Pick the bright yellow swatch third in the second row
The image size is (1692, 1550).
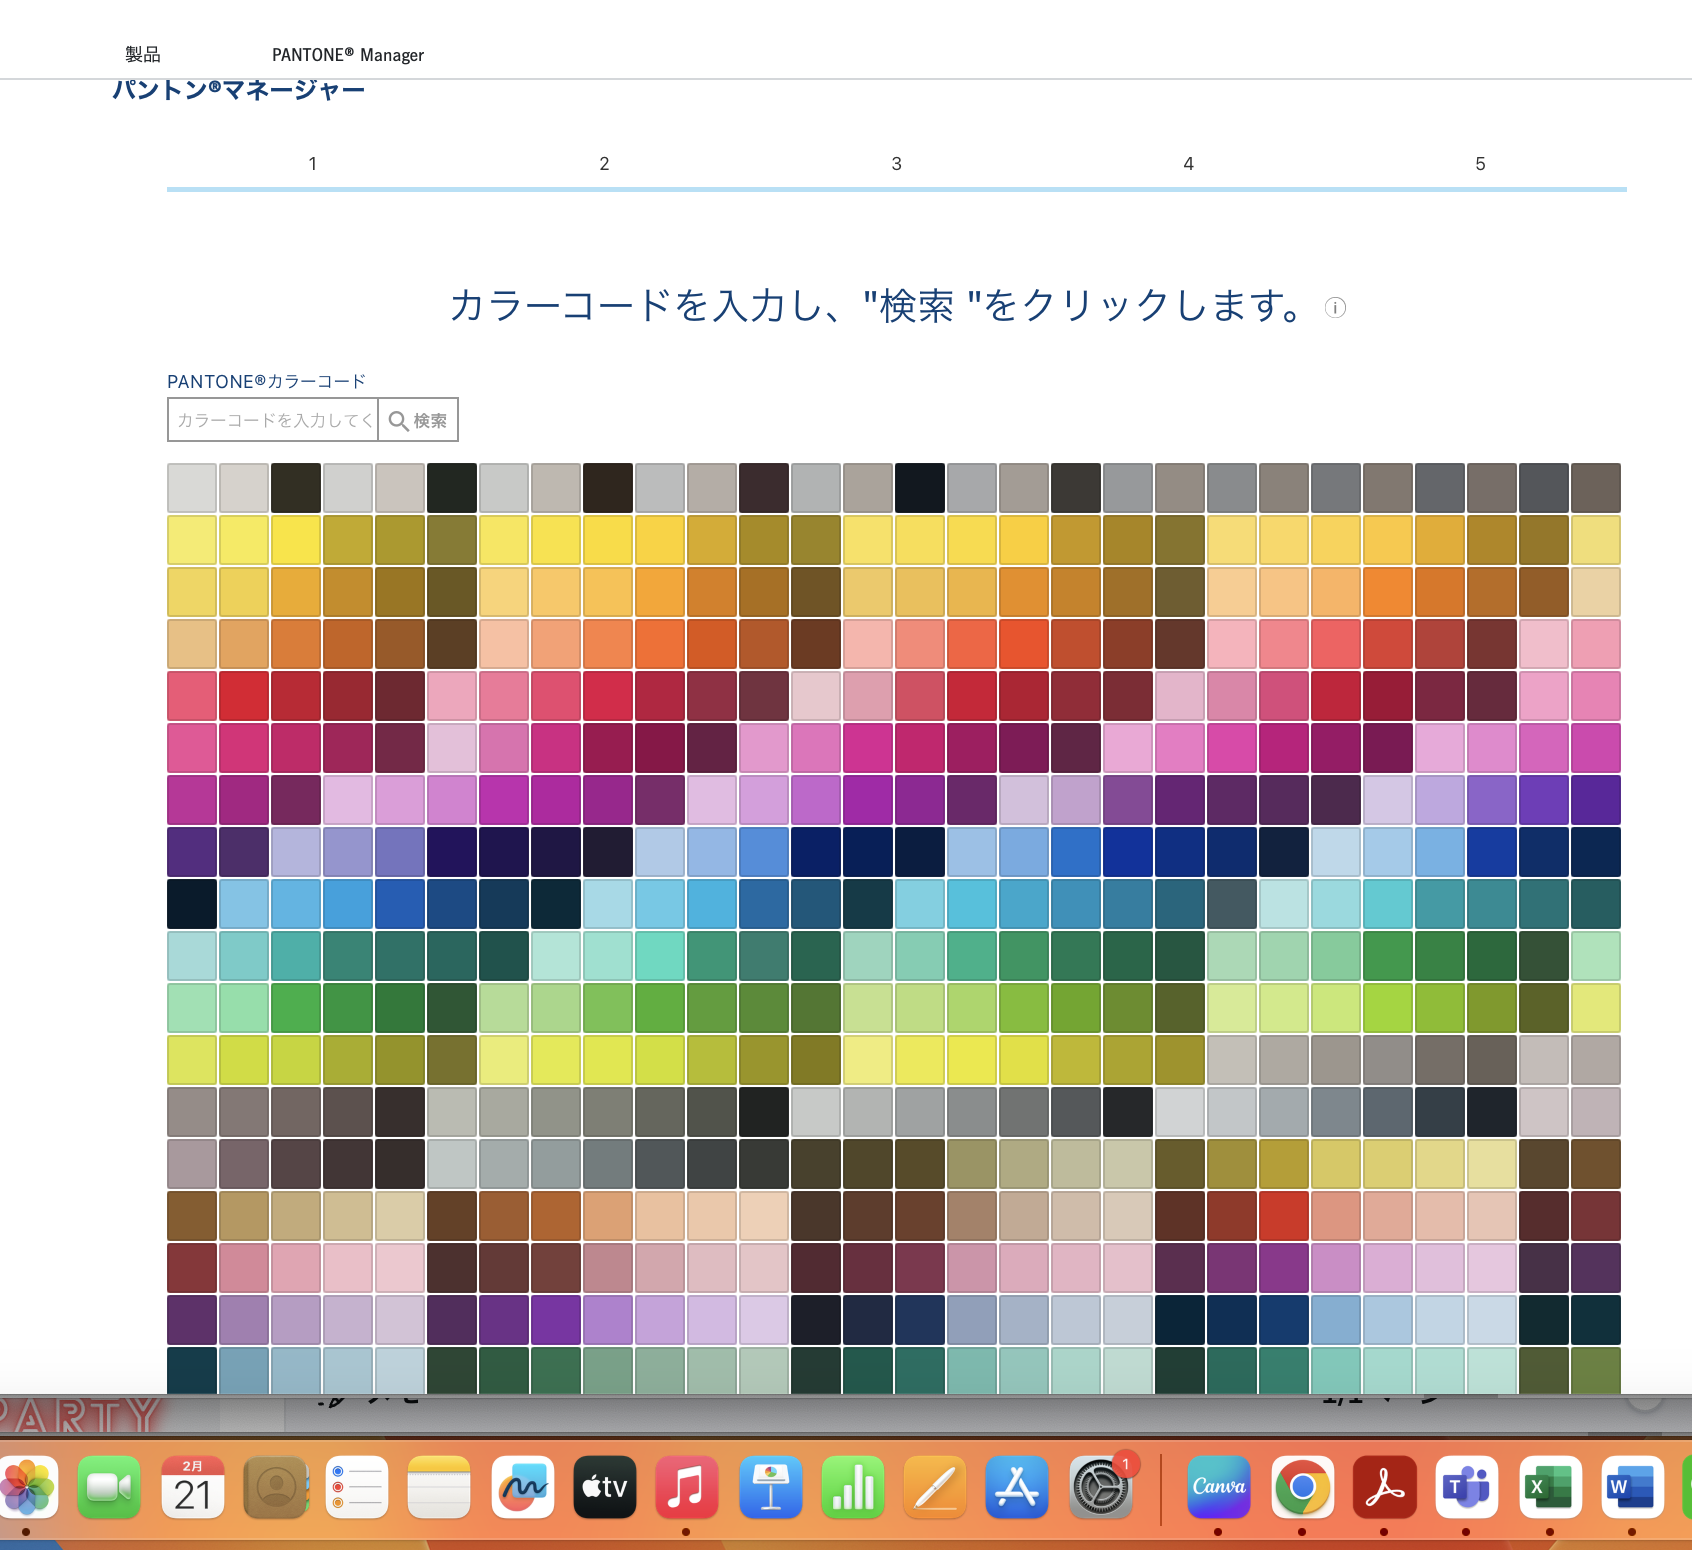click(296, 540)
